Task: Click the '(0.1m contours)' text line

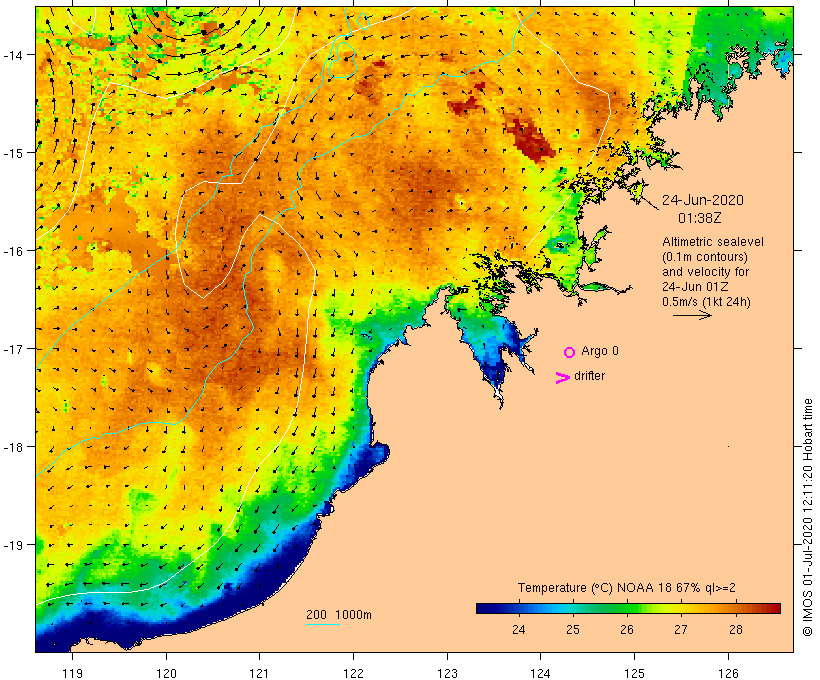Action: point(705,257)
